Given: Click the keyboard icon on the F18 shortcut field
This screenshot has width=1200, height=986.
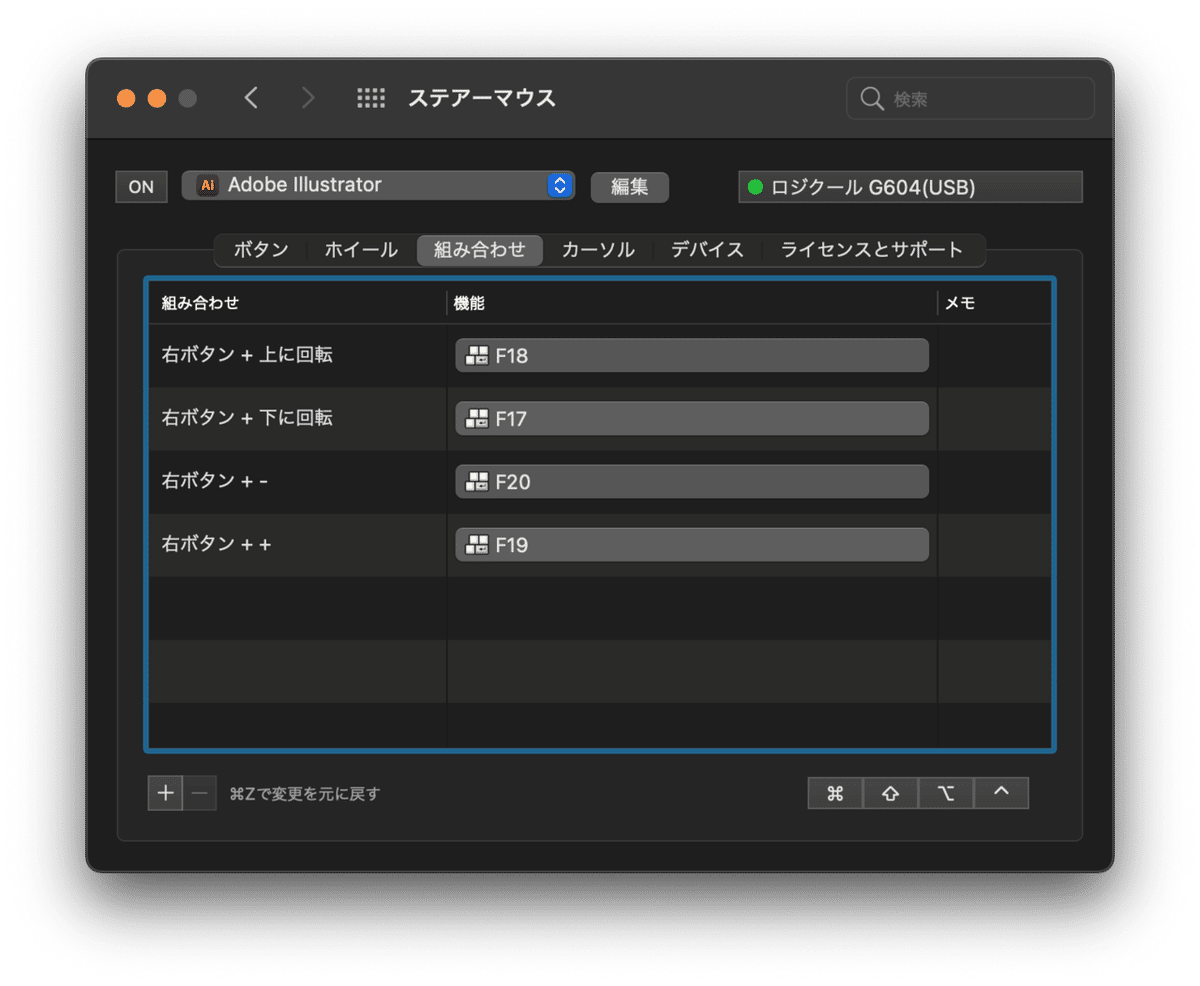Looking at the screenshot, I should click(x=475, y=355).
